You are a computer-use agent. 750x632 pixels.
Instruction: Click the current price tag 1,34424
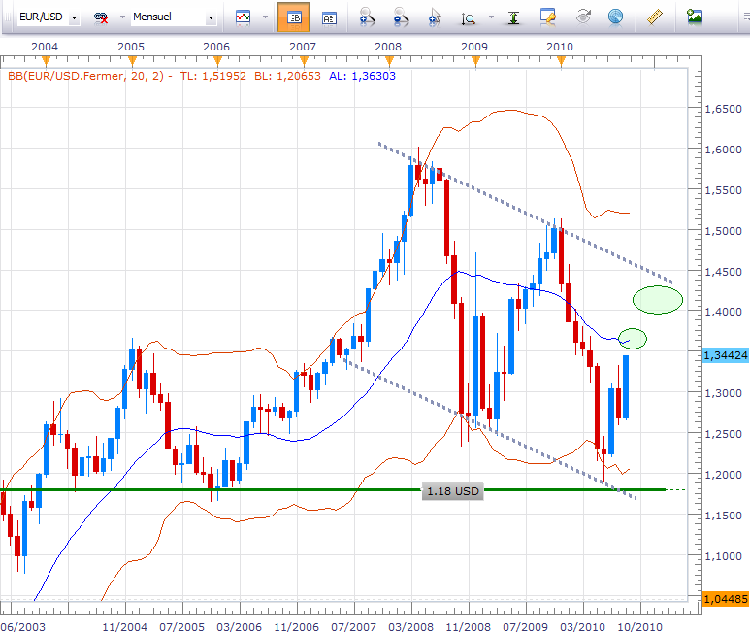tap(725, 355)
